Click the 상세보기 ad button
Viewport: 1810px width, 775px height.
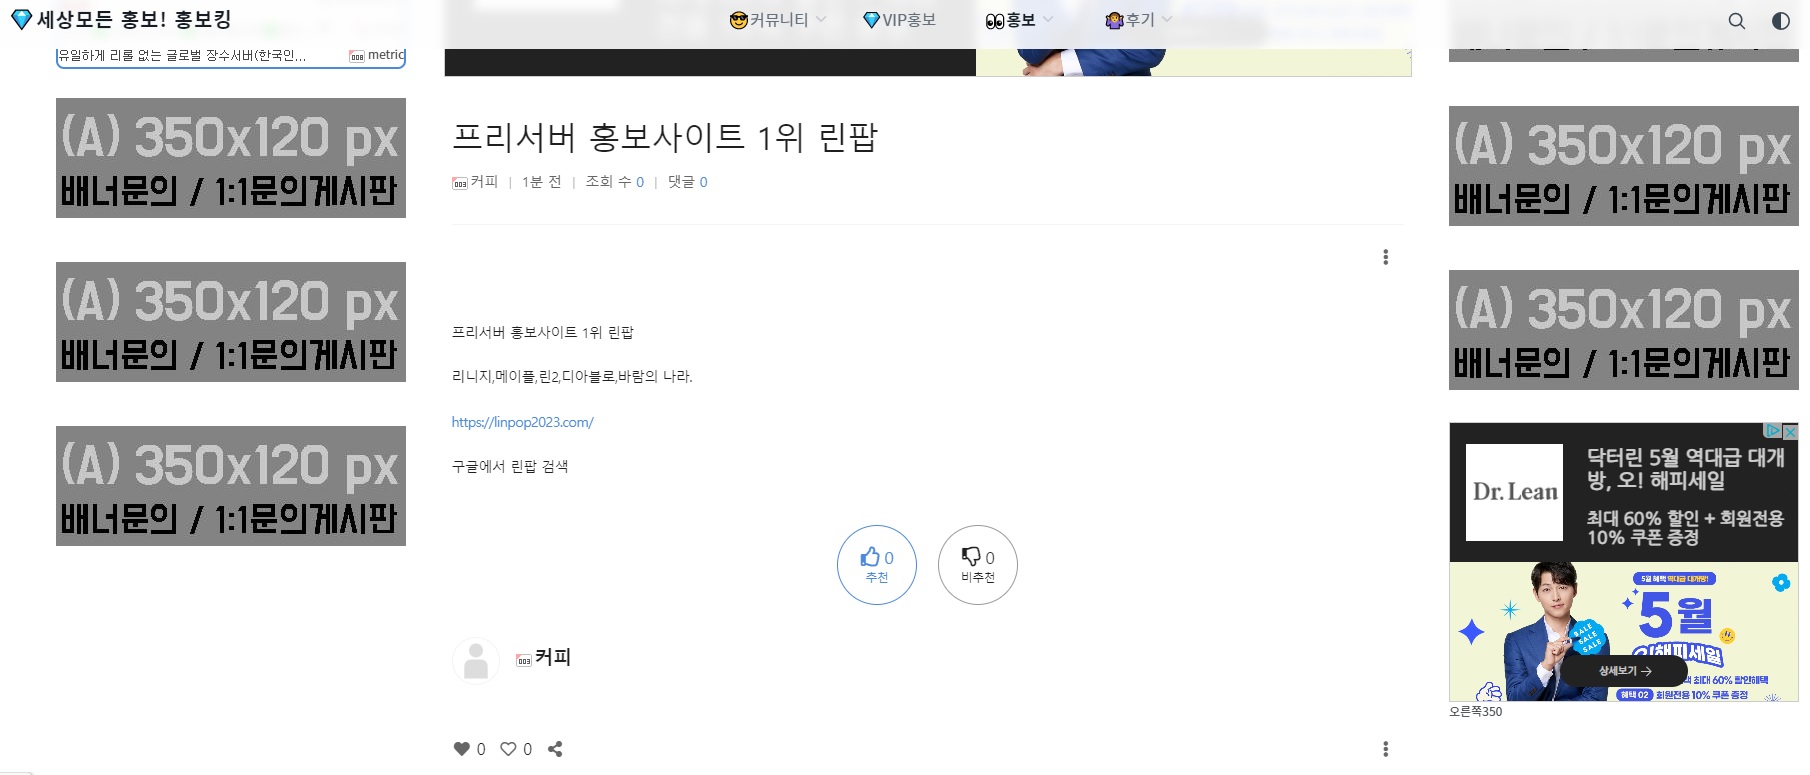click(x=1624, y=671)
